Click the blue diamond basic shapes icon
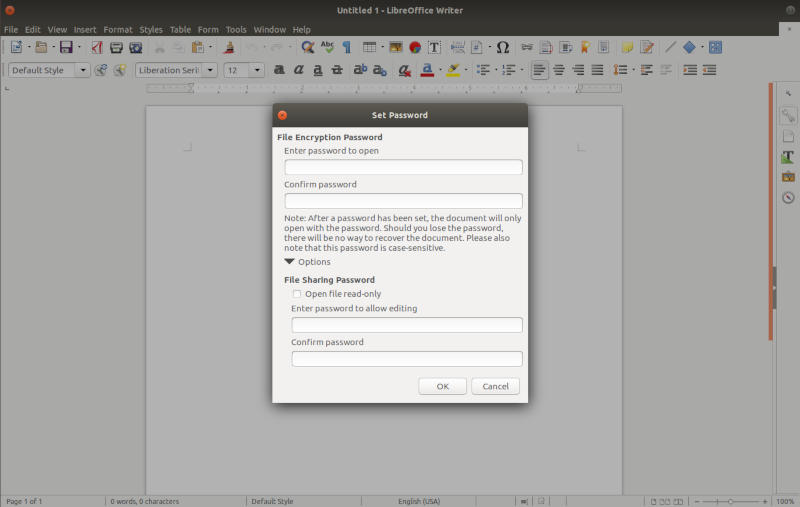 coord(689,47)
